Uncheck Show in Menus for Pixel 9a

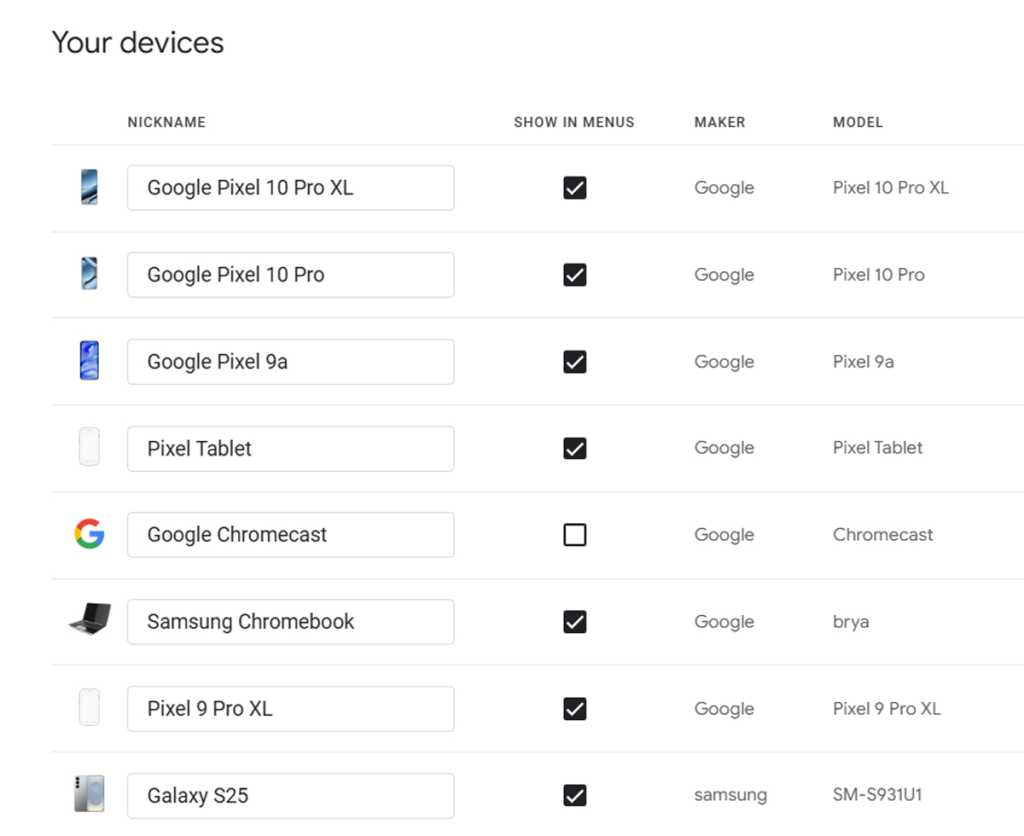(575, 362)
